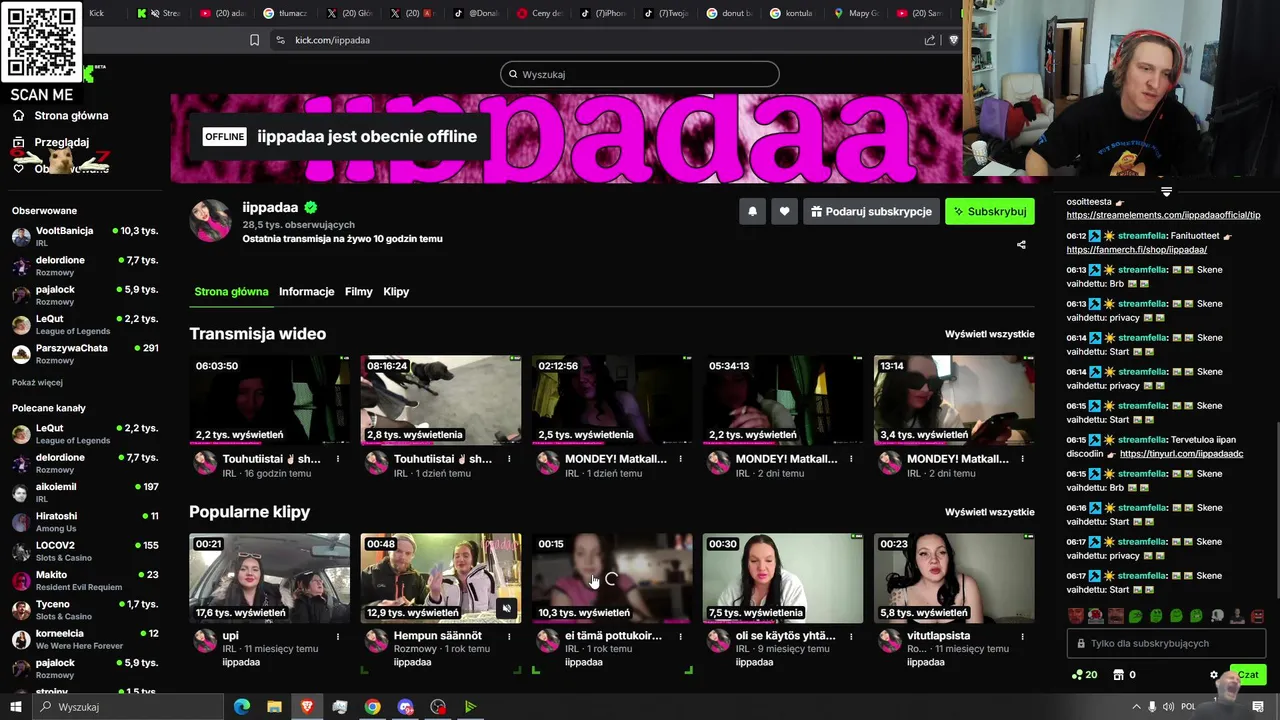This screenshot has width=1280, height=720.
Task: Expand followed channels with Pokaż więcej
Action: [x=37, y=383]
